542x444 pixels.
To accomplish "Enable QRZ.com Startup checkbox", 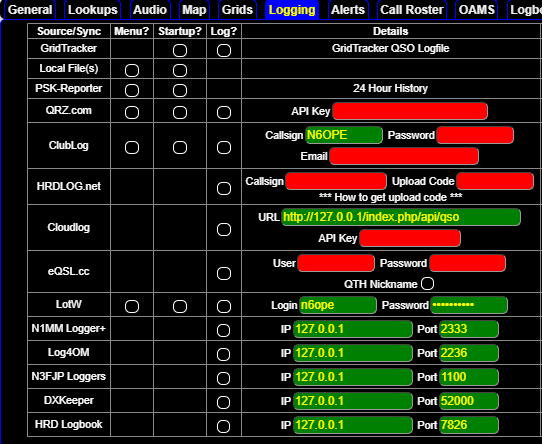I will point(180,112).
